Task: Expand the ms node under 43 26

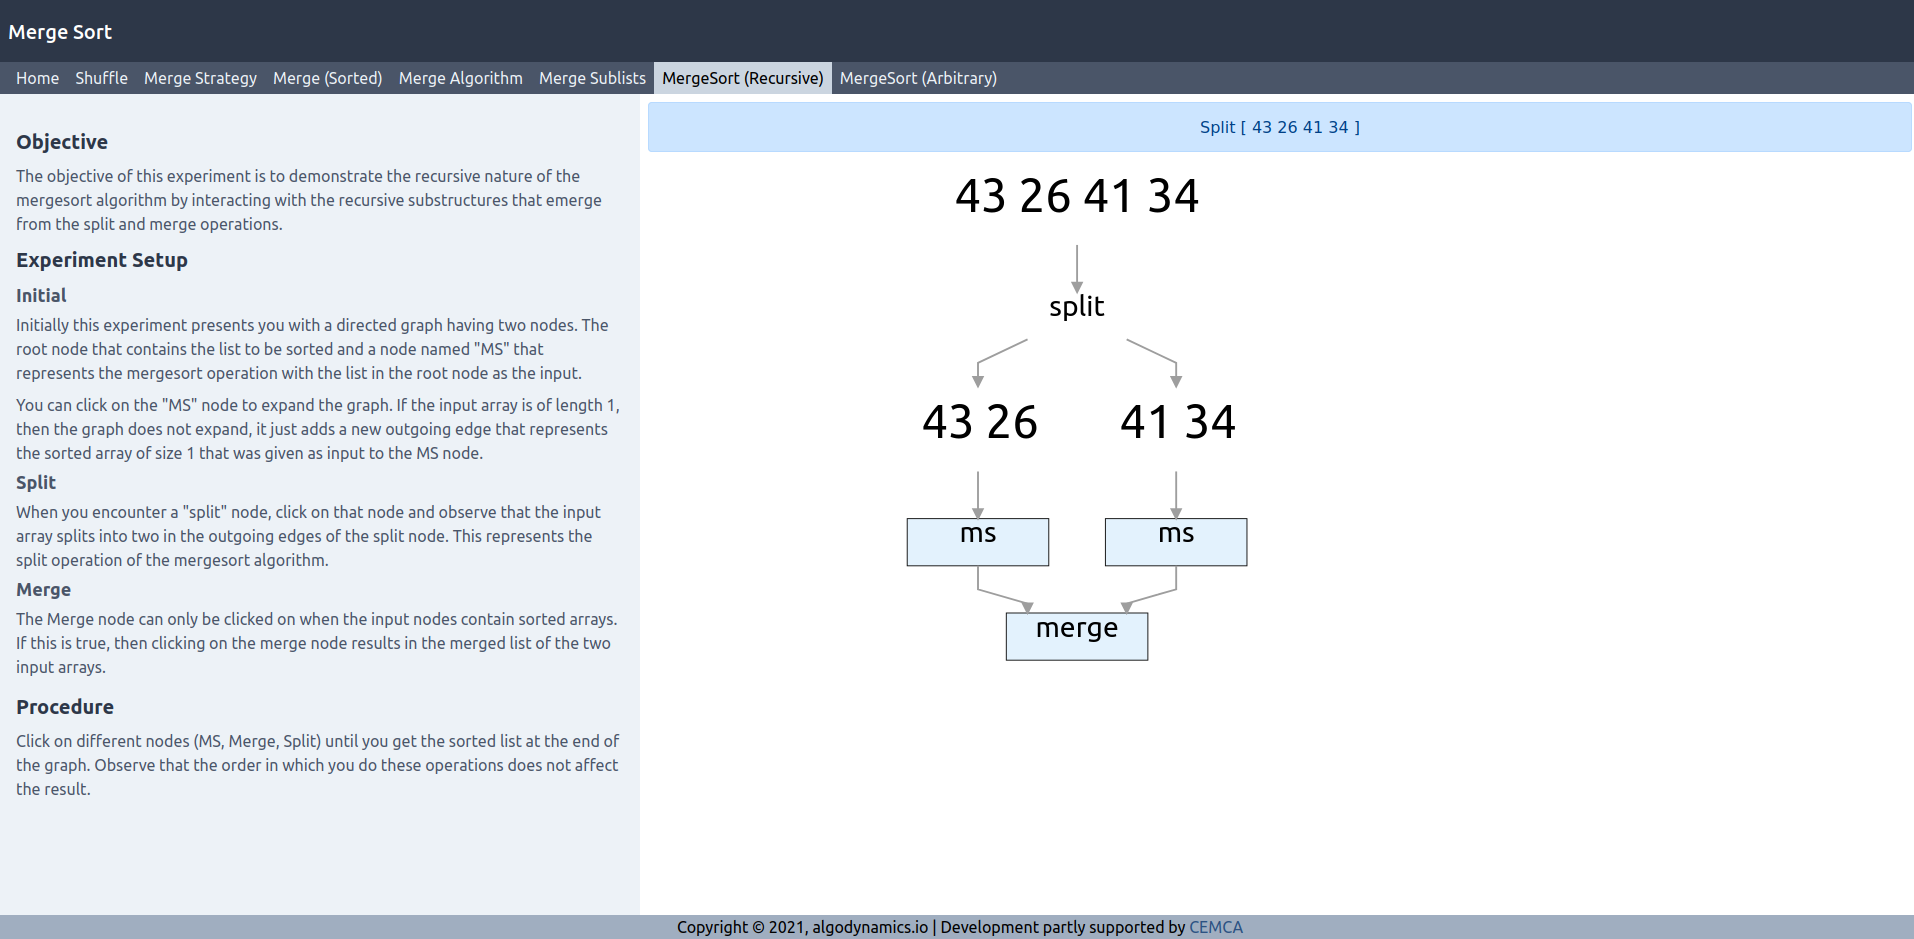Action: [977, 541]
